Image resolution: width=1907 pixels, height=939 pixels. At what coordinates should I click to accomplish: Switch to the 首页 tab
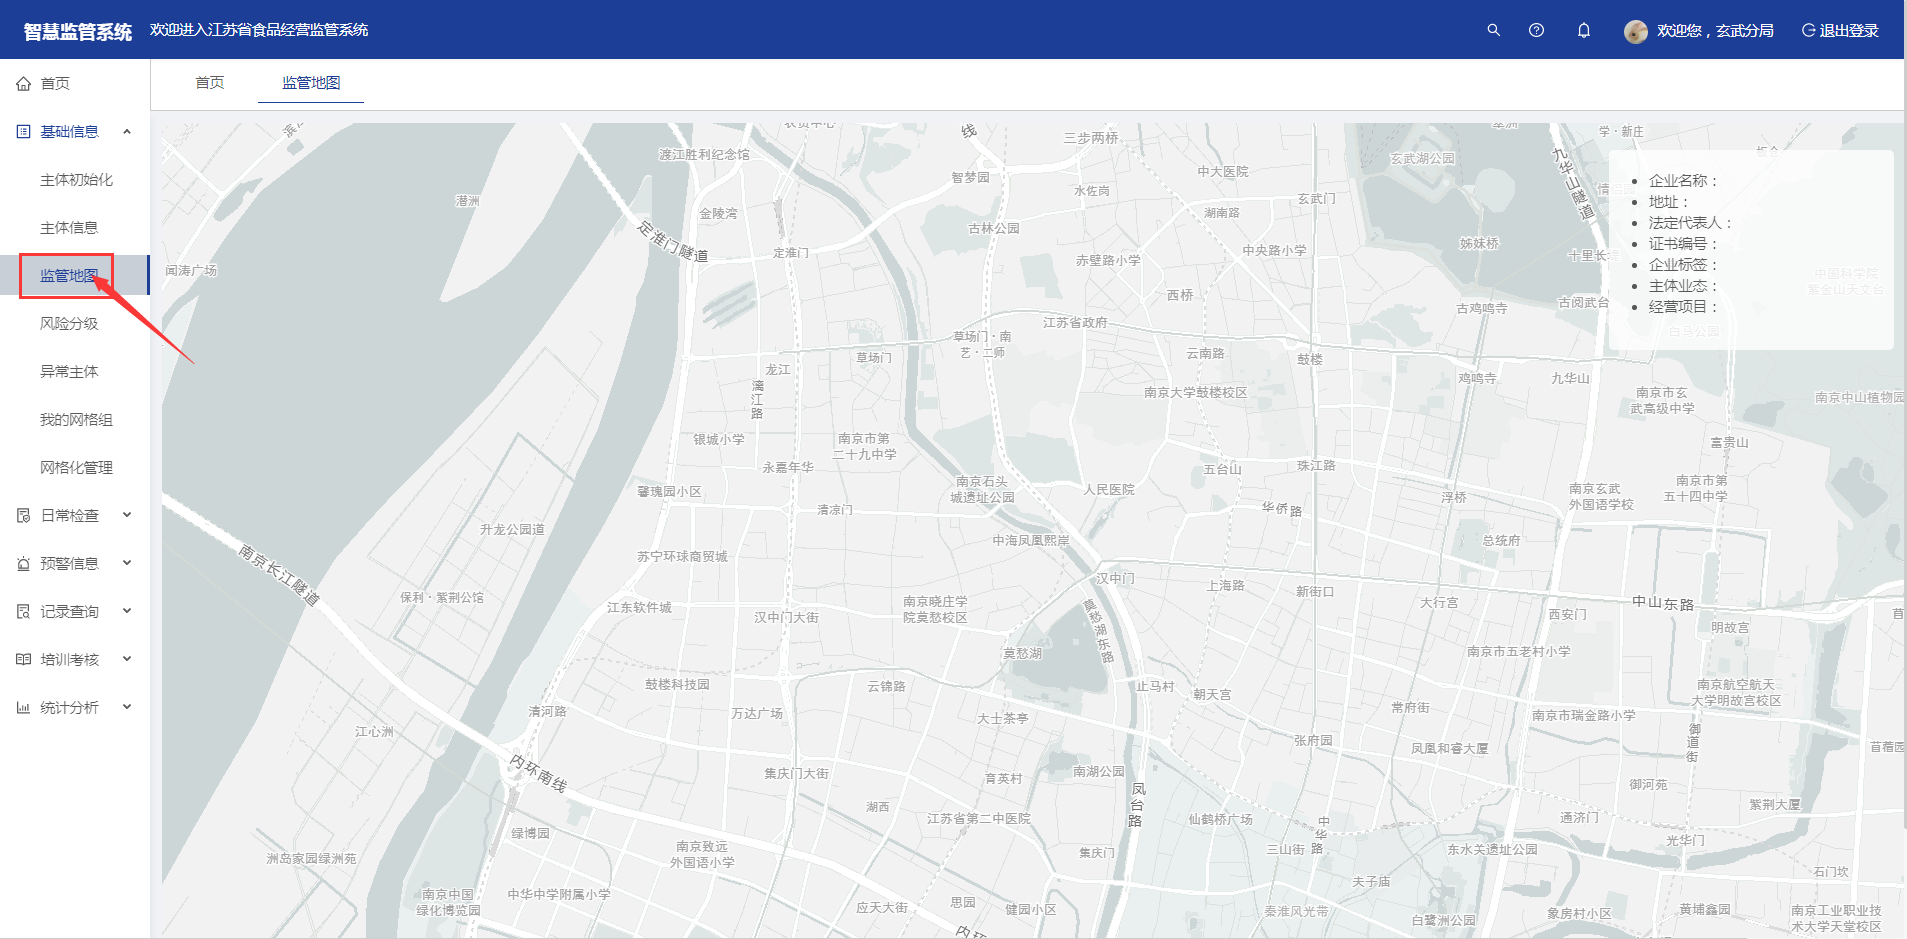(210, 83)
